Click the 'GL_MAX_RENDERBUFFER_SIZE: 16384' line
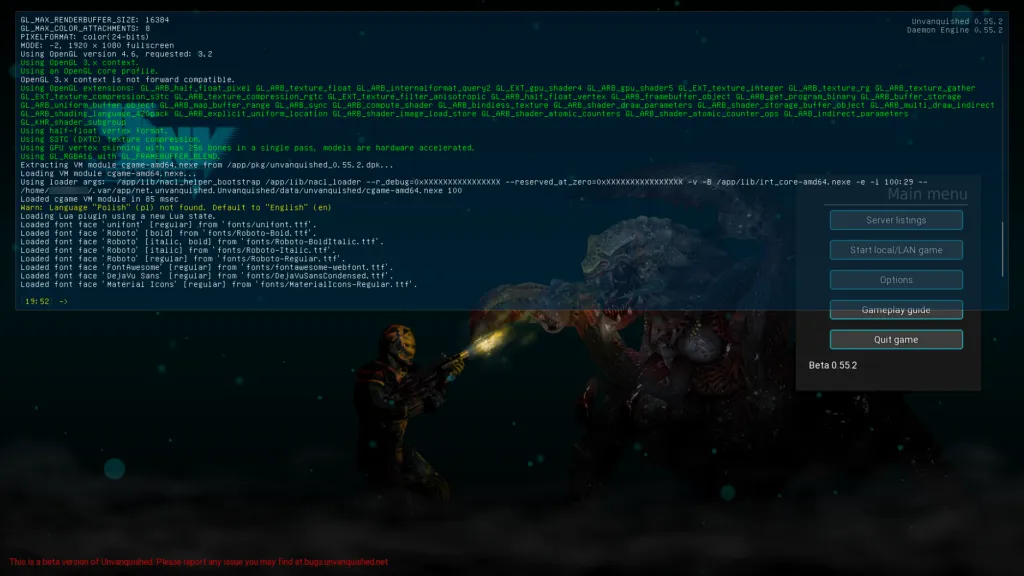This screenshot has height=576, width=1024. (x=95, y=20)
